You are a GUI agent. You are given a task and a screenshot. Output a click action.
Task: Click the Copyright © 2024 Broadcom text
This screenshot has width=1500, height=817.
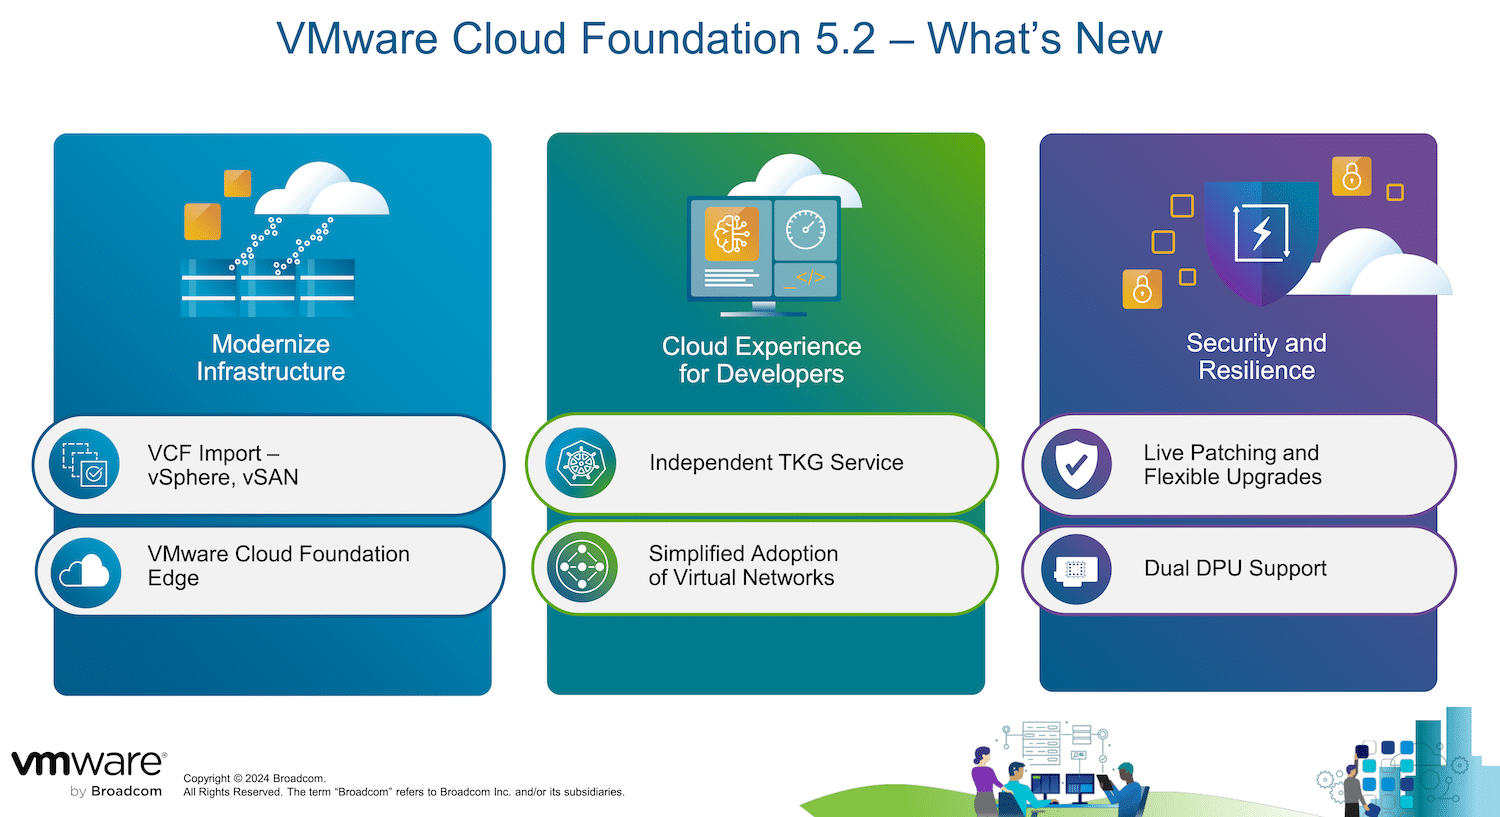pos(254,778)
